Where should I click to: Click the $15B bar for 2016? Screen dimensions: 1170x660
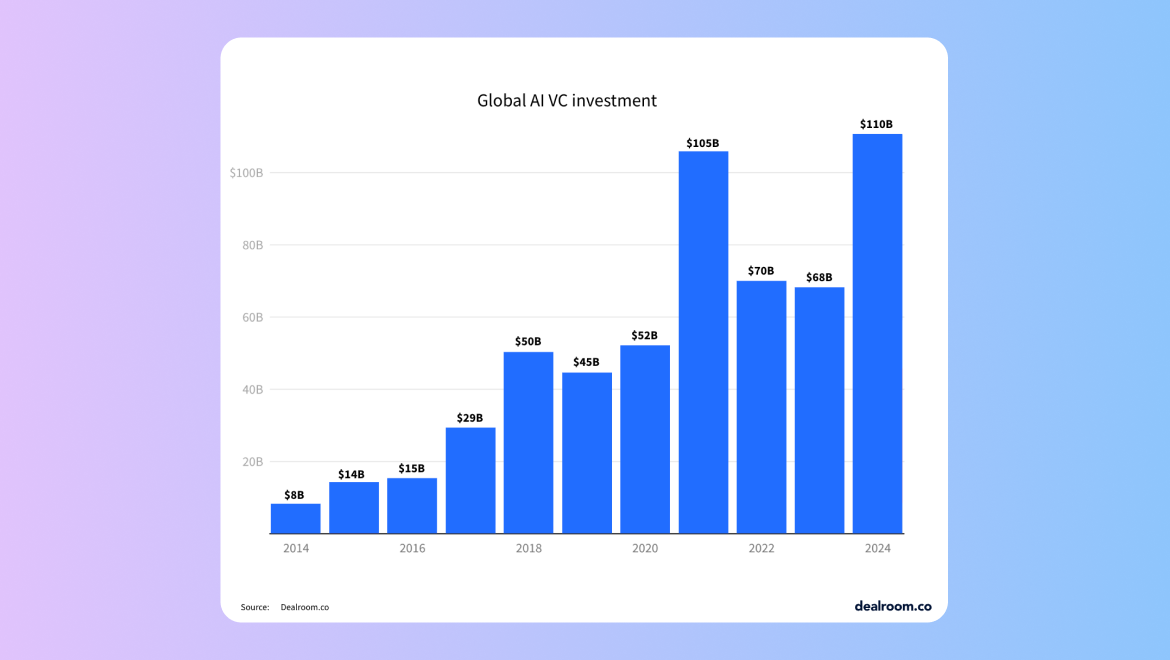(x=412, y=506)
